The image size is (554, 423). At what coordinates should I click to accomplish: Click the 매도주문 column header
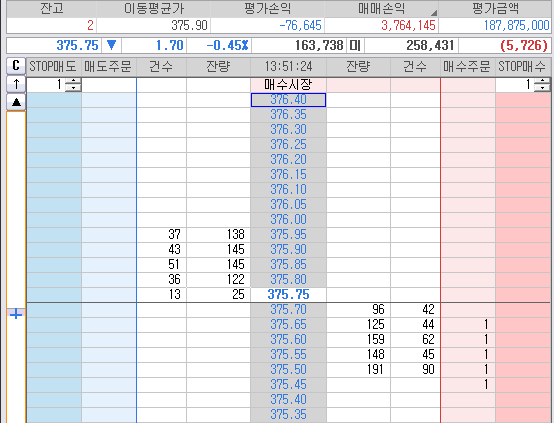(109, 66)
